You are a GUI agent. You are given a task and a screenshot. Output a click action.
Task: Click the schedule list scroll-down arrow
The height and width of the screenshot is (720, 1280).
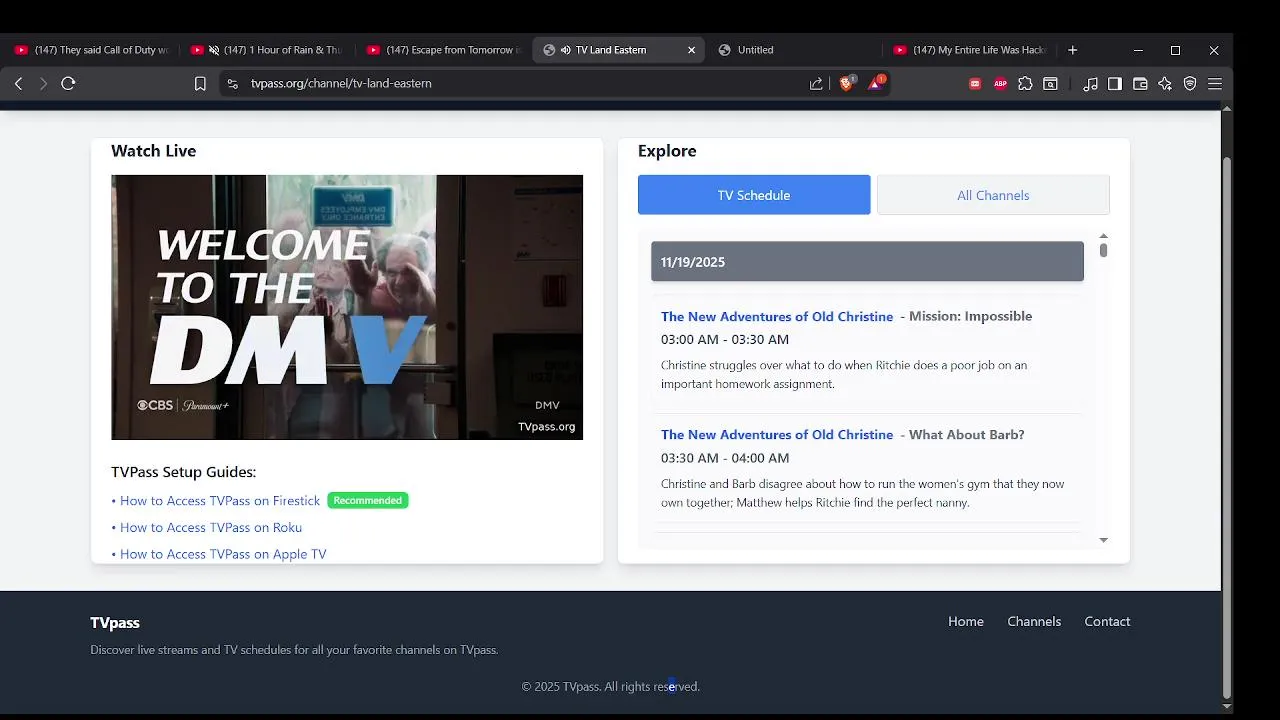1103,540
